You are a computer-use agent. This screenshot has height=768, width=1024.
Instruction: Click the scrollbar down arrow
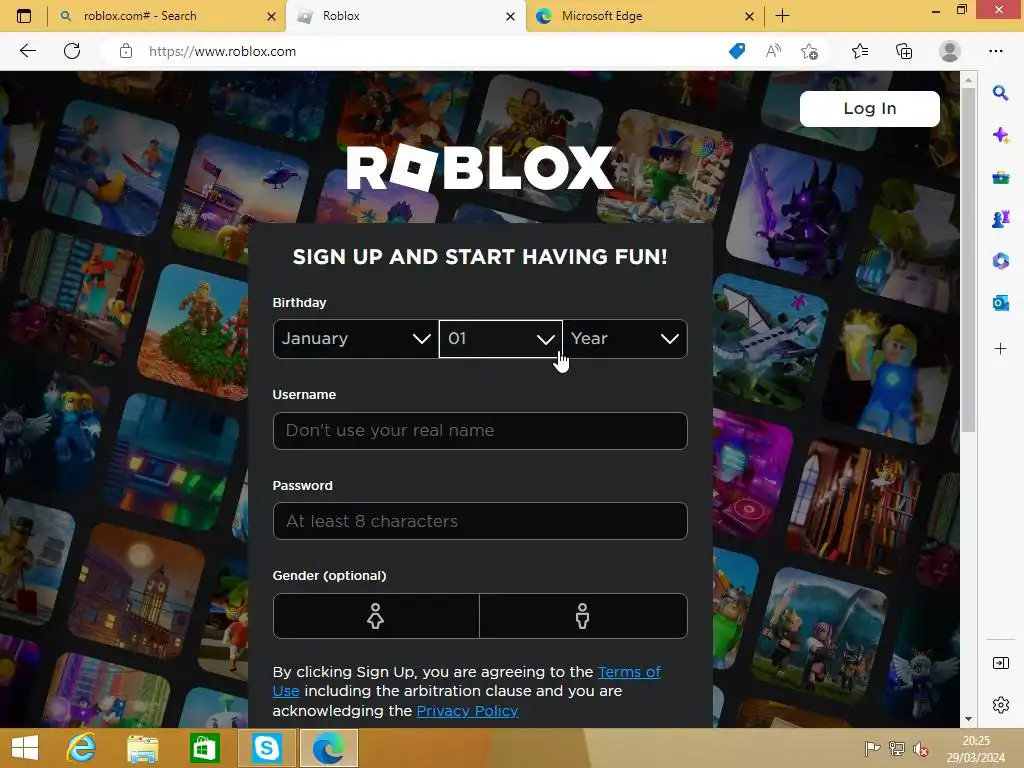coord(968,719)
